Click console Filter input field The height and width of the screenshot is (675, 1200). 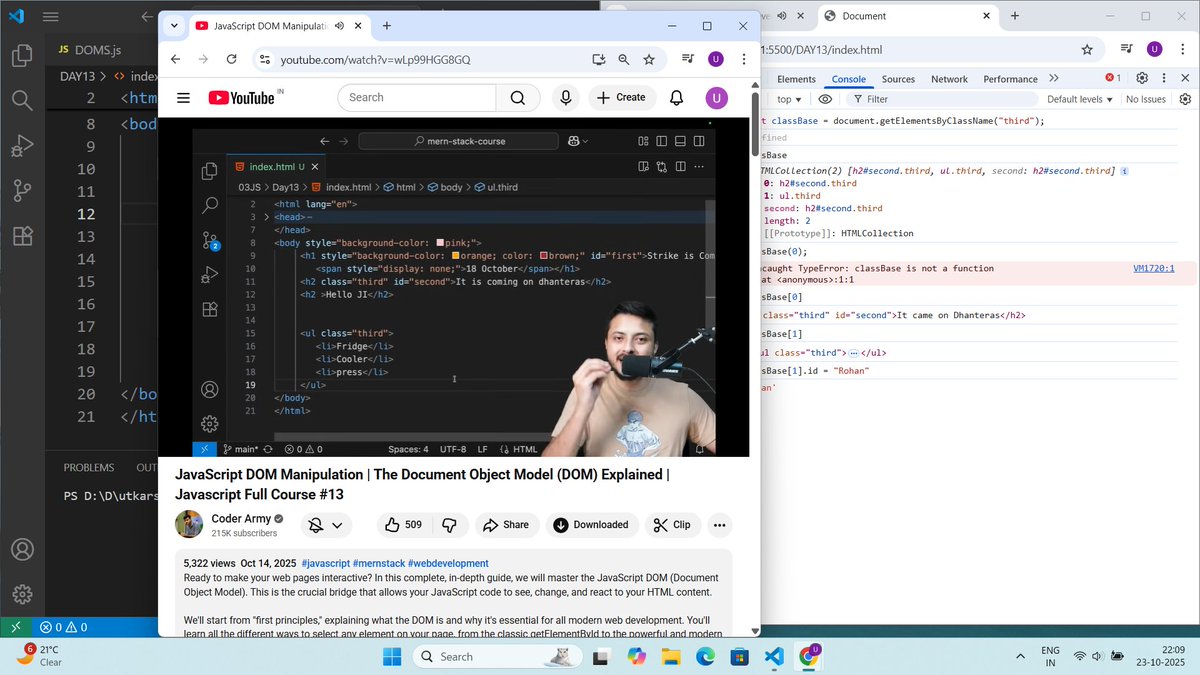click(x=940, y=99)
